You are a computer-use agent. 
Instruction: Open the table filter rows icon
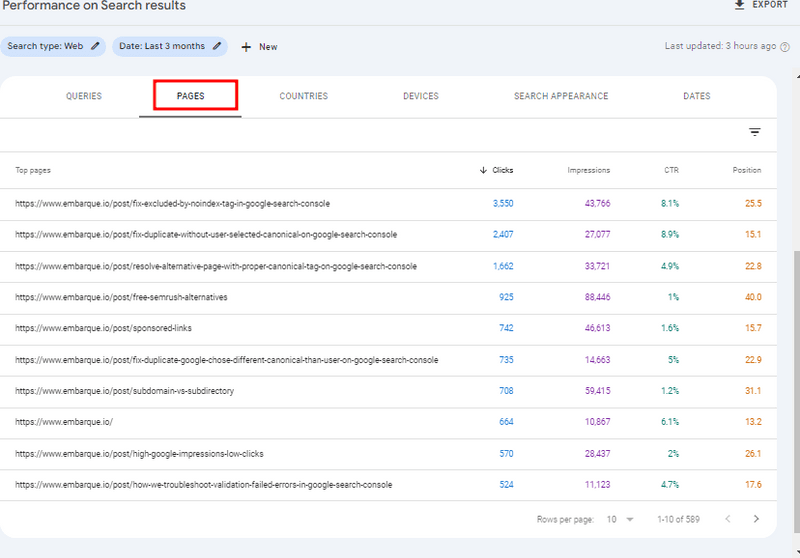(x=755, y=132)
